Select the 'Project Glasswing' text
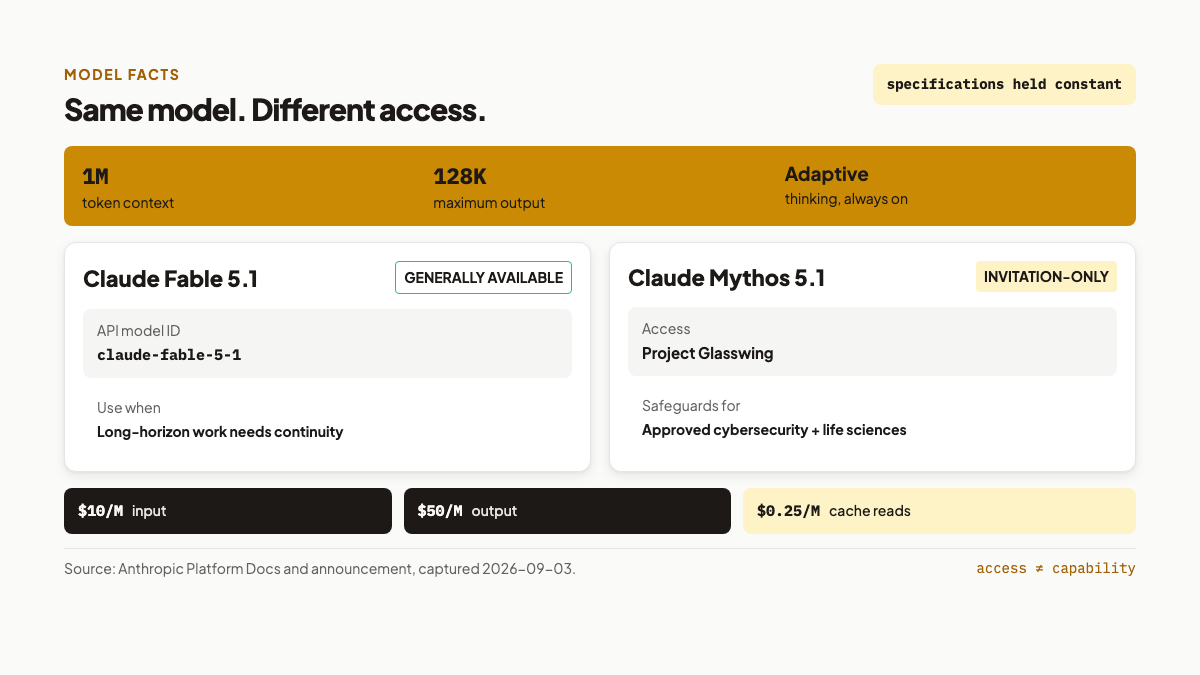Screen dimensions: 1200x675 (708, 353)
